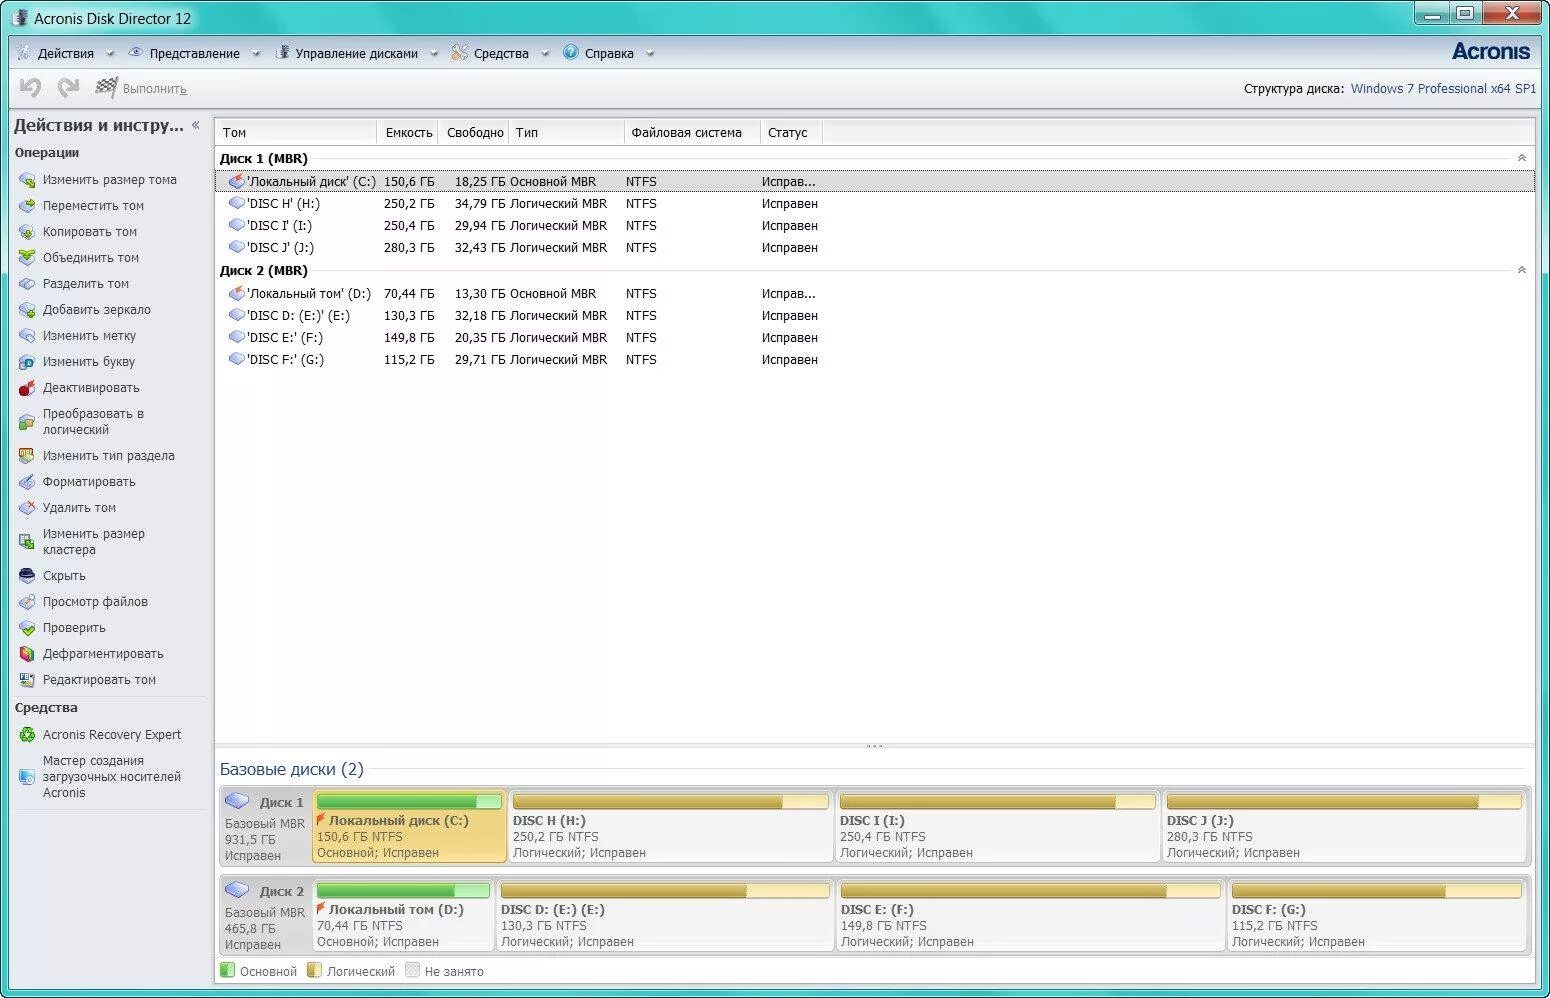The width and height of the screenshot is (1550, 998).
Task: Click the Добавить зеркало icon
Action: [27, 310]
